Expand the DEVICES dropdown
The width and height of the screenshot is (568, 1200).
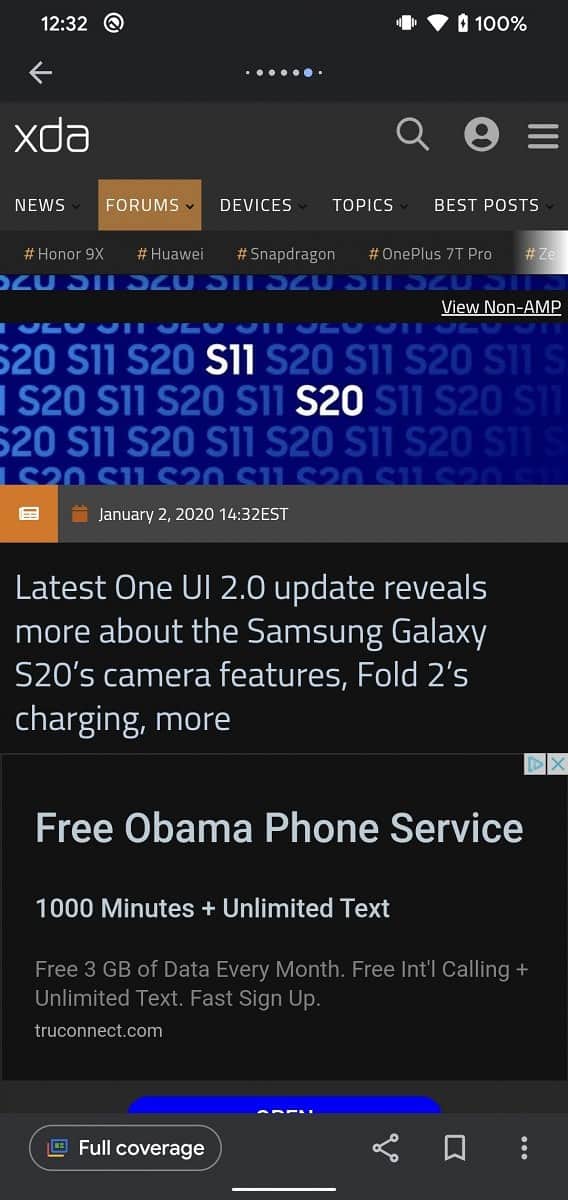pos(263,205)
